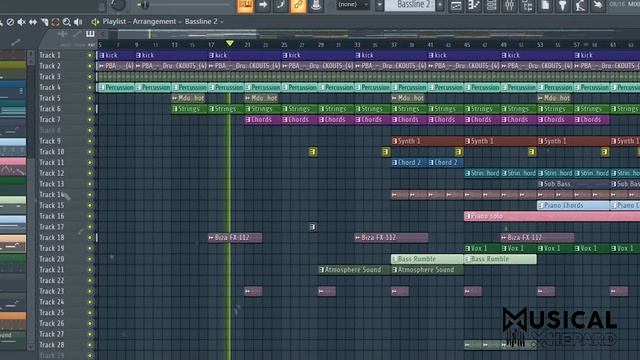Toggle Track 23 mute switch

(x=90, y=291)
